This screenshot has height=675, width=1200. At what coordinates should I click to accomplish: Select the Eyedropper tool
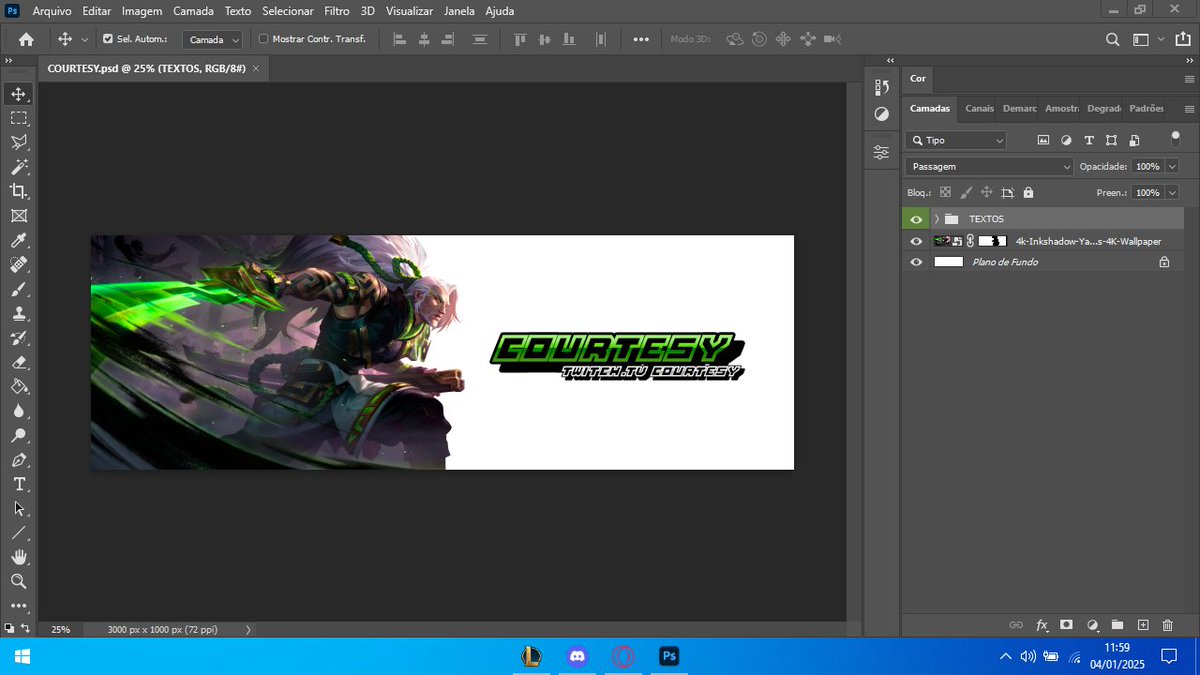[19, 240]
